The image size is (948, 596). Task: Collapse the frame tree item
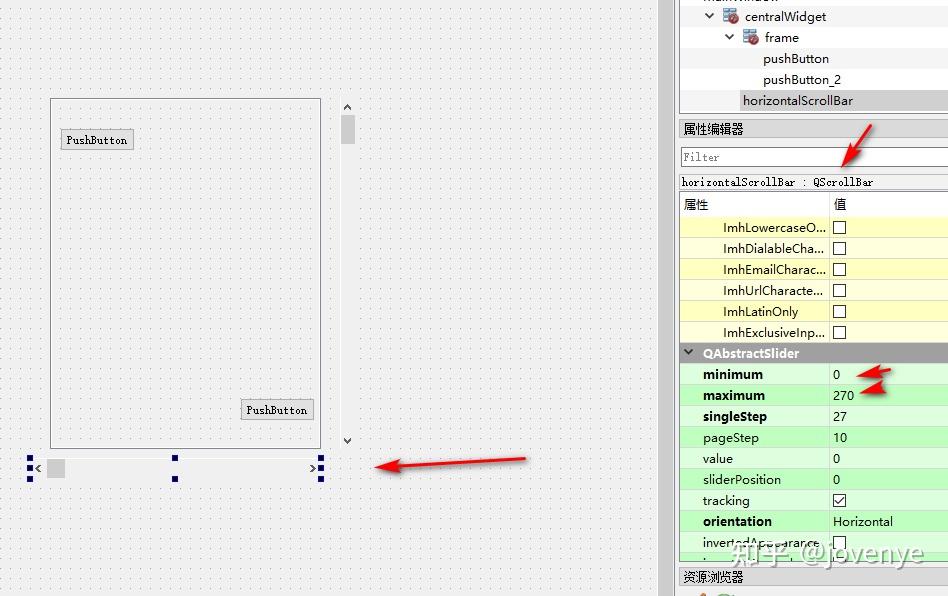pyautogui.click(x=729, y=37)
